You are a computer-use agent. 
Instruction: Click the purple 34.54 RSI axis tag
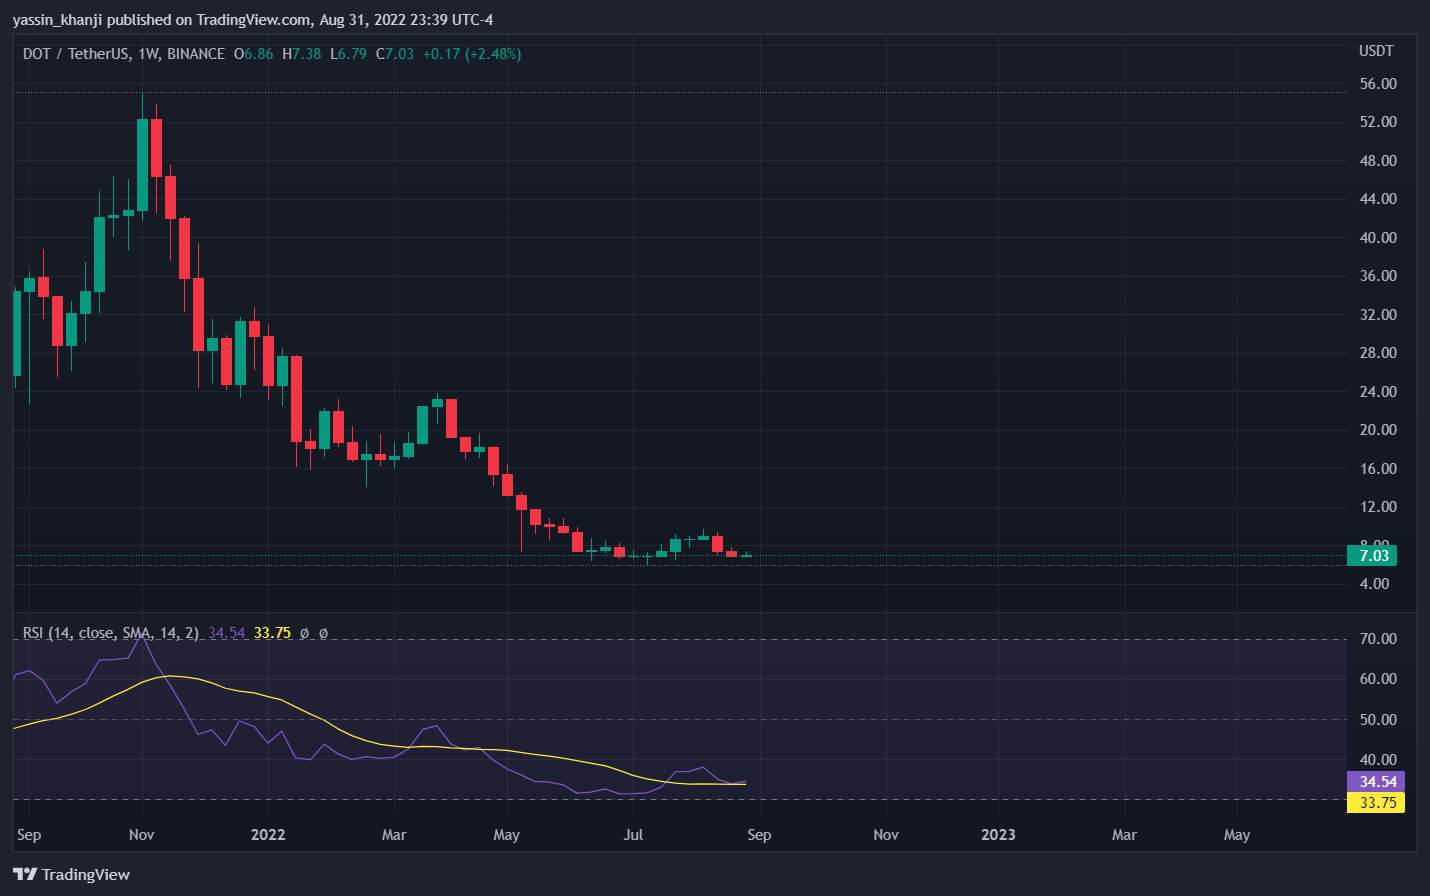tap(1376, 782)
